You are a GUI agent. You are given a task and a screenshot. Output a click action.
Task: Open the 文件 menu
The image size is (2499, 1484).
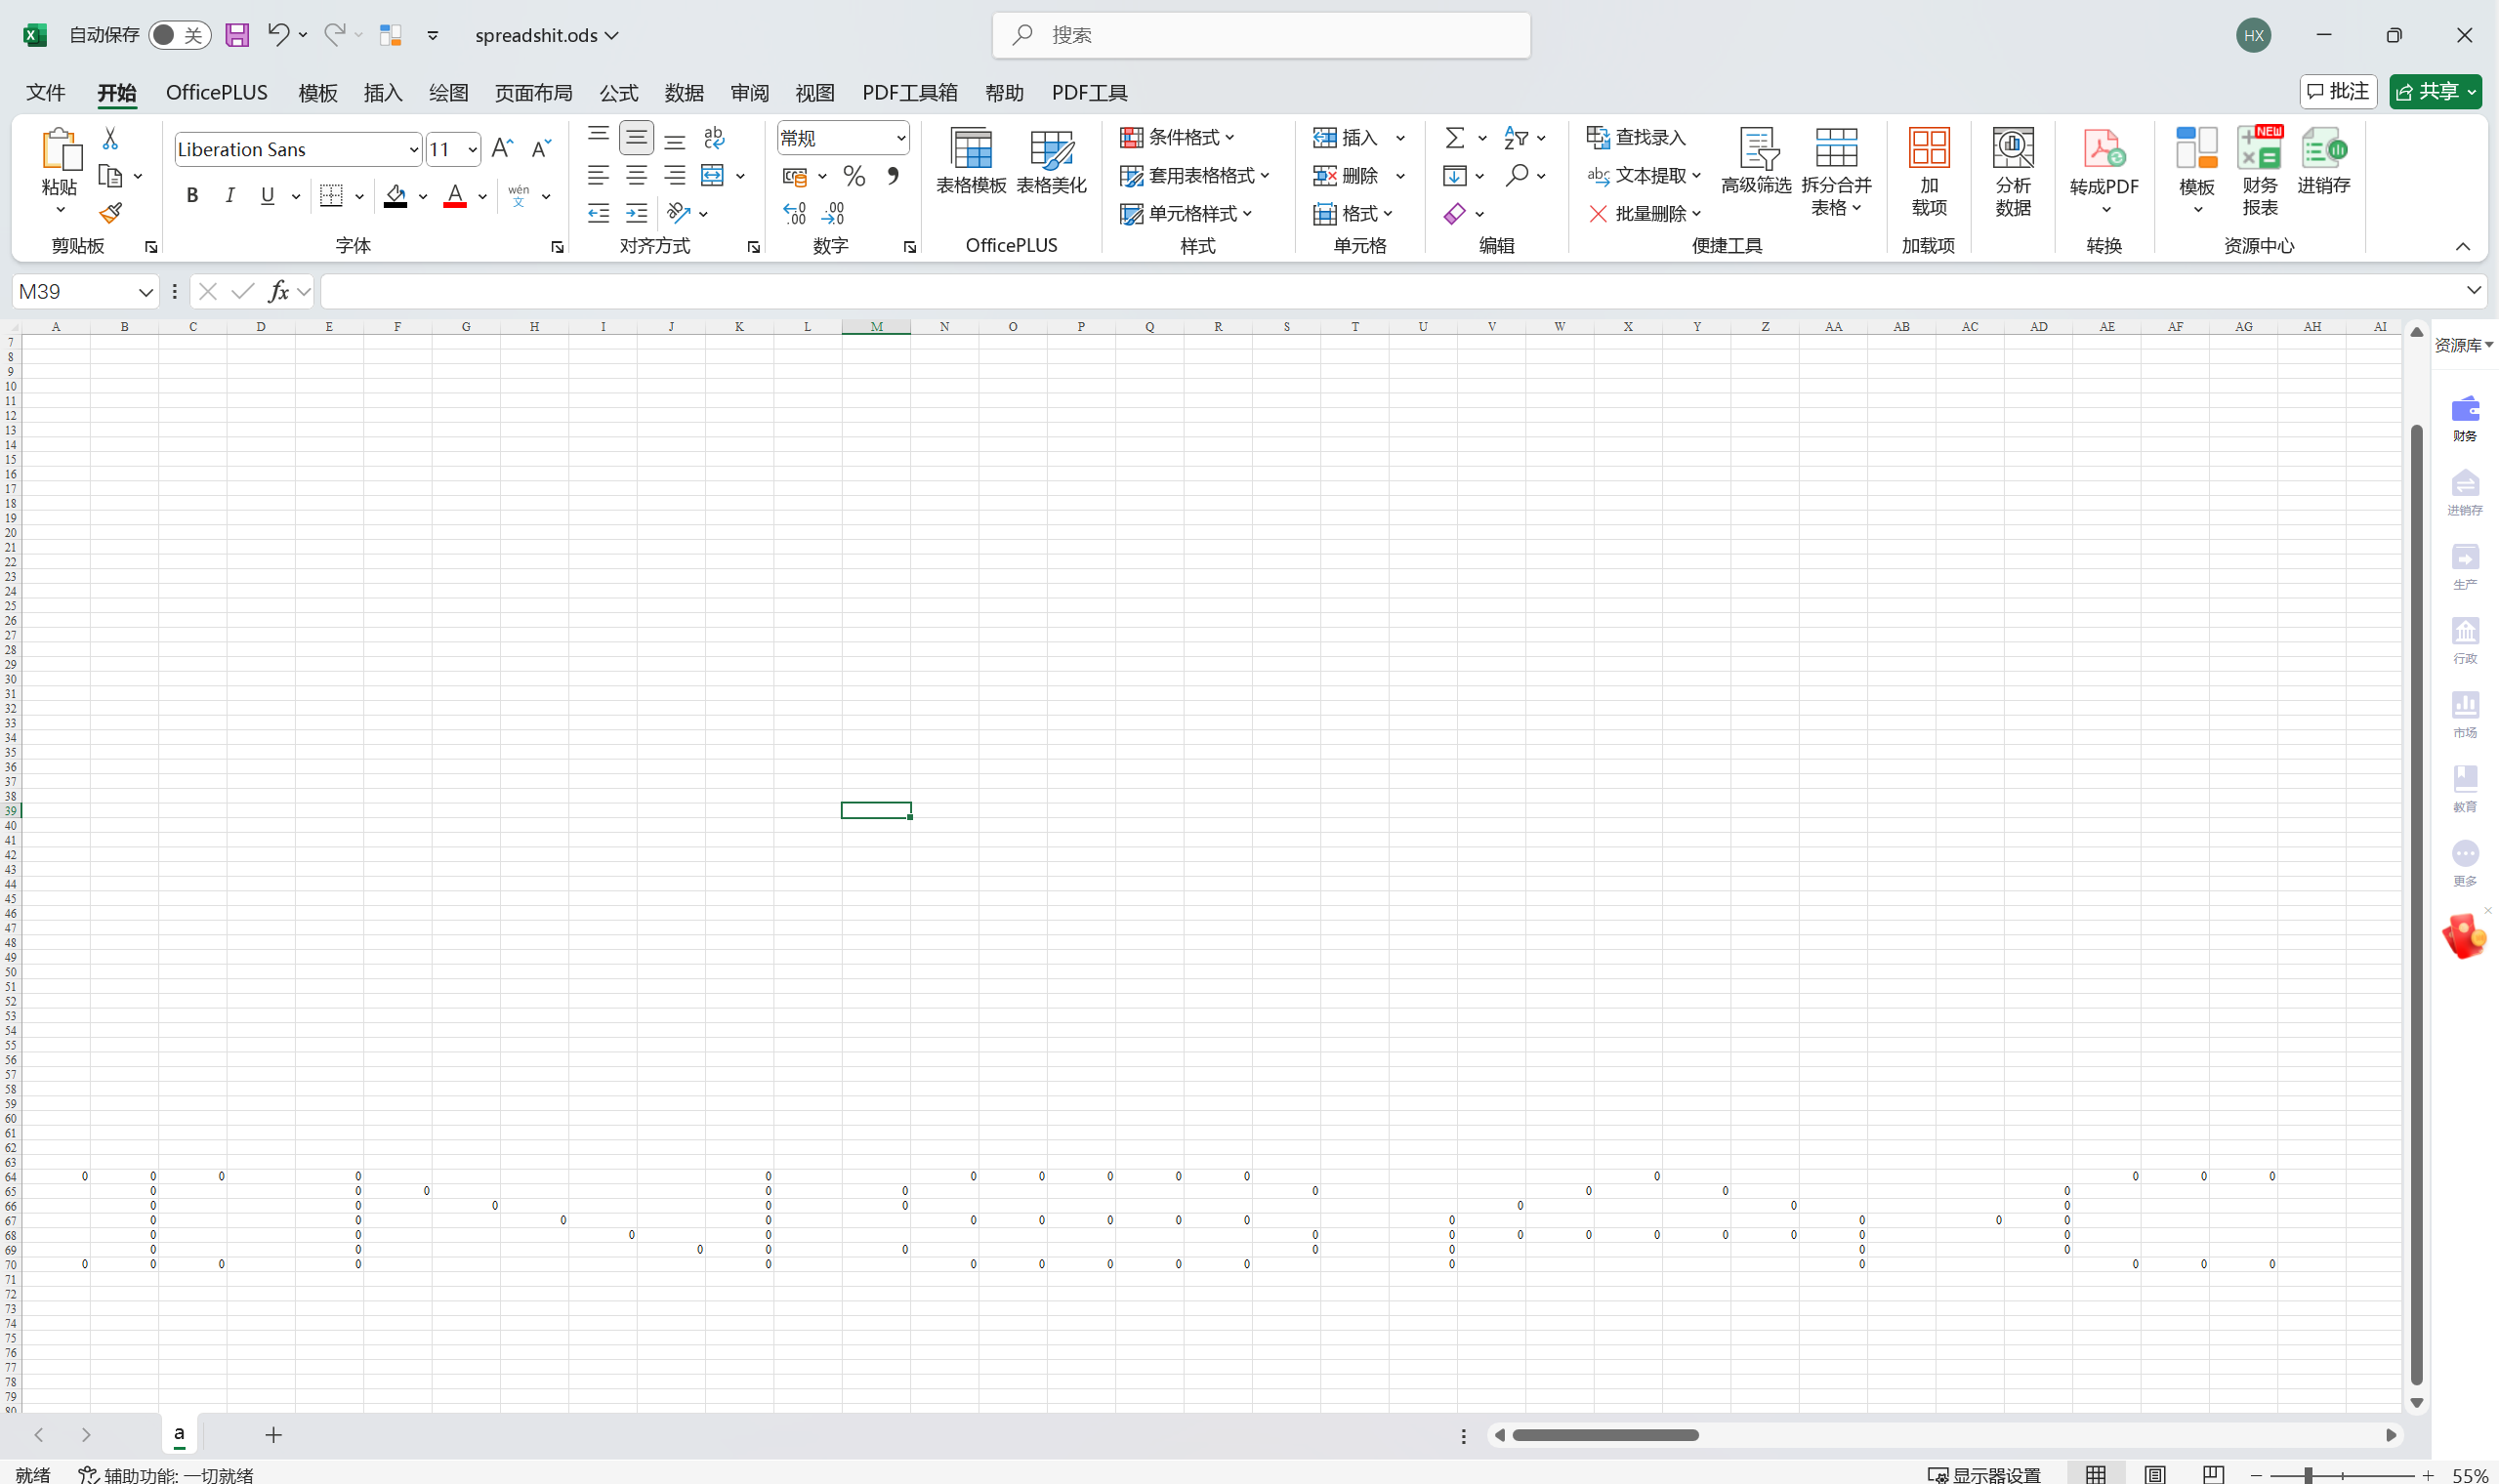(x=46, y=92)
